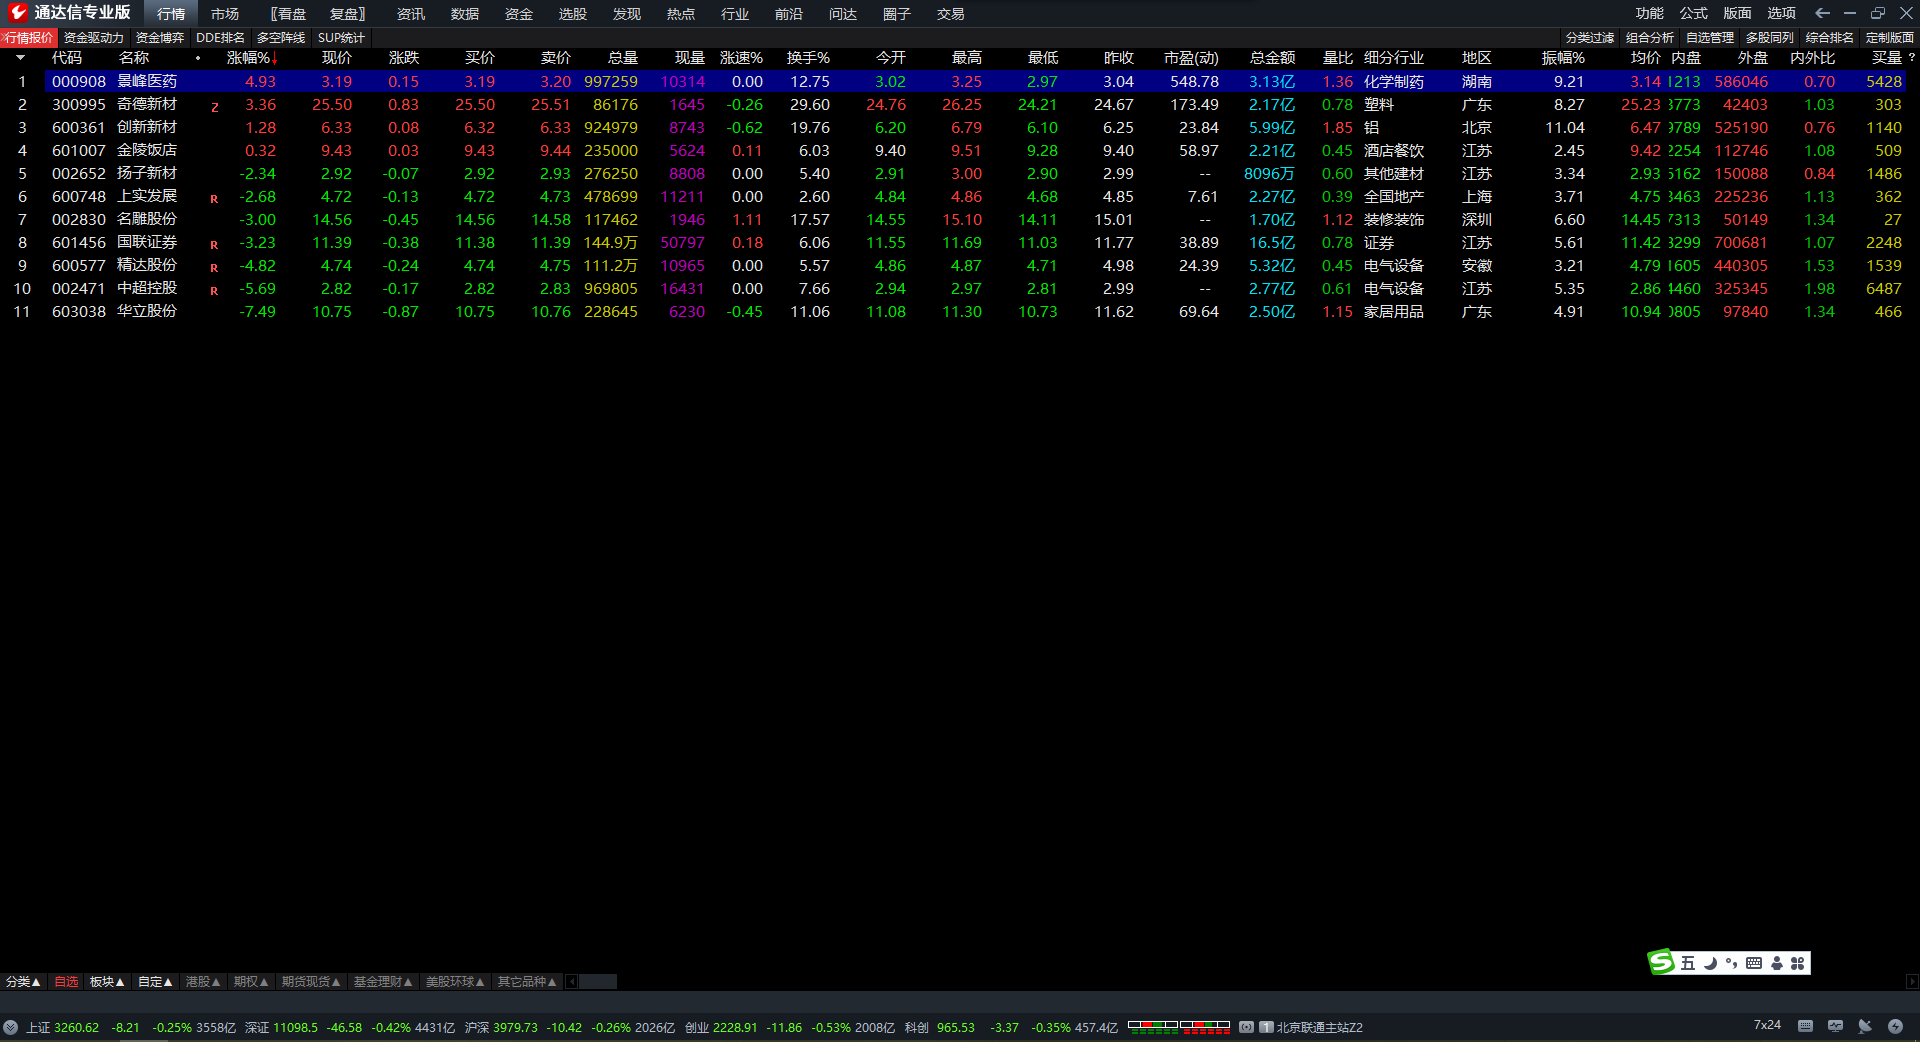Open the Sogou soft keyboard icon
This screenshot has height=1042, width=1920.
click(x=1754, y=963)
